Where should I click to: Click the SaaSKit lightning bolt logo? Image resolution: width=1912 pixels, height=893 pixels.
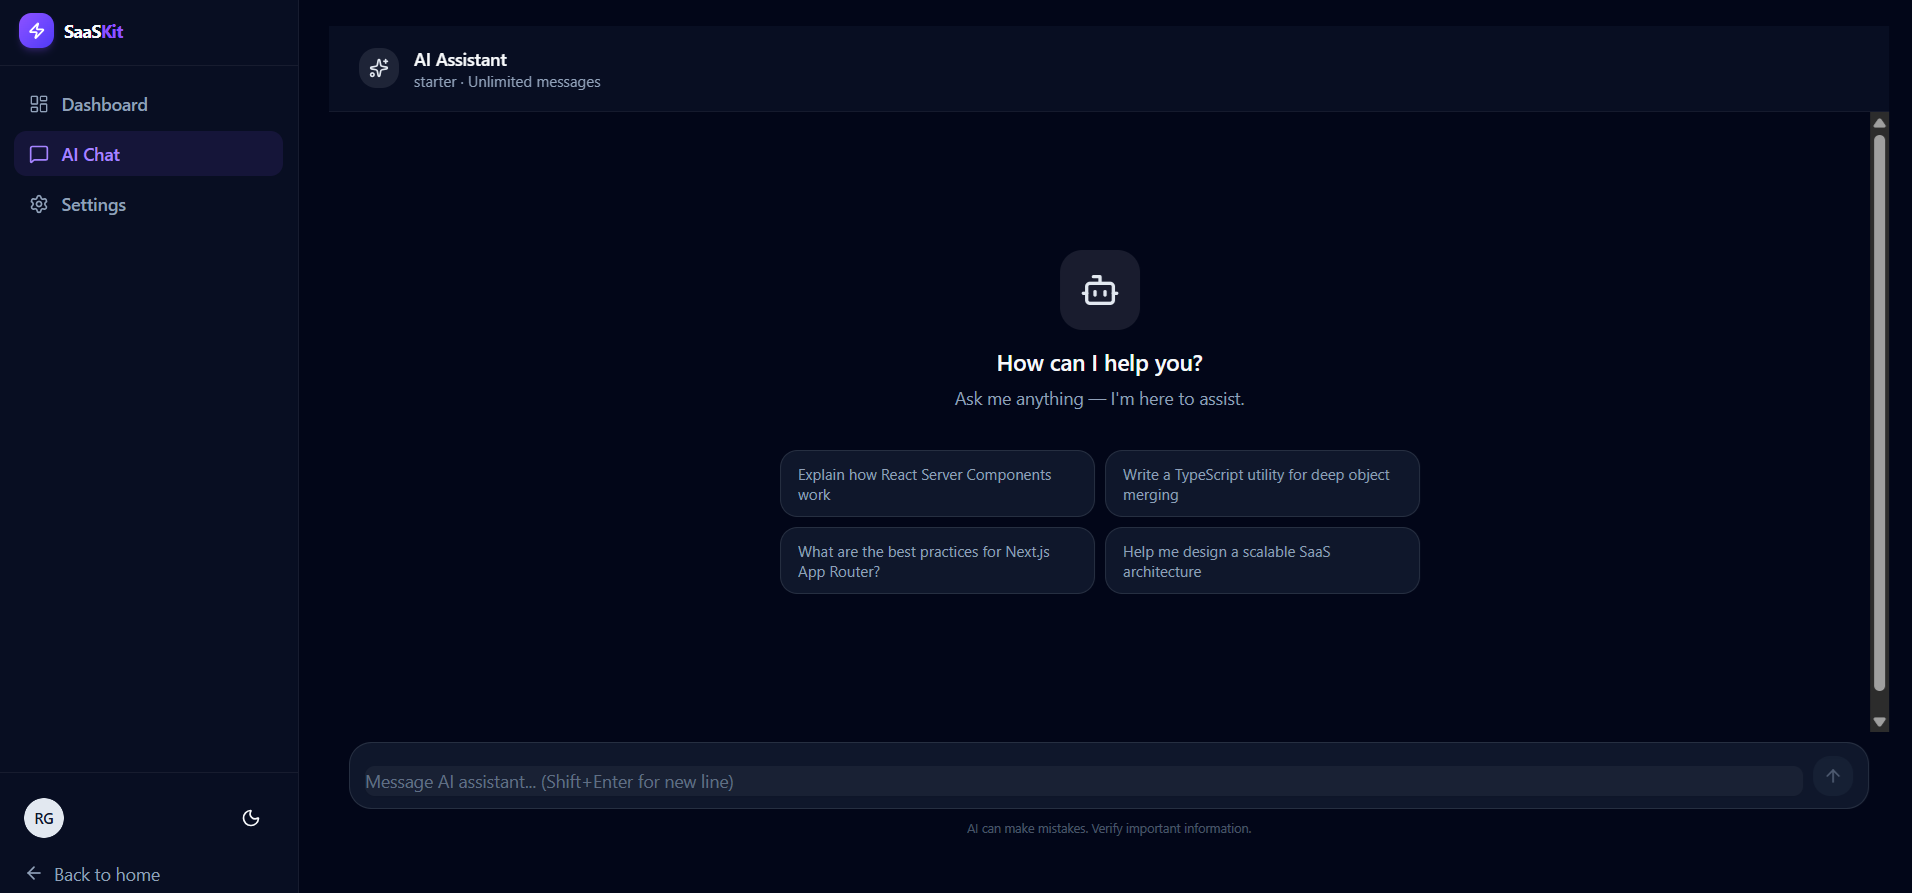coord(36,31)
